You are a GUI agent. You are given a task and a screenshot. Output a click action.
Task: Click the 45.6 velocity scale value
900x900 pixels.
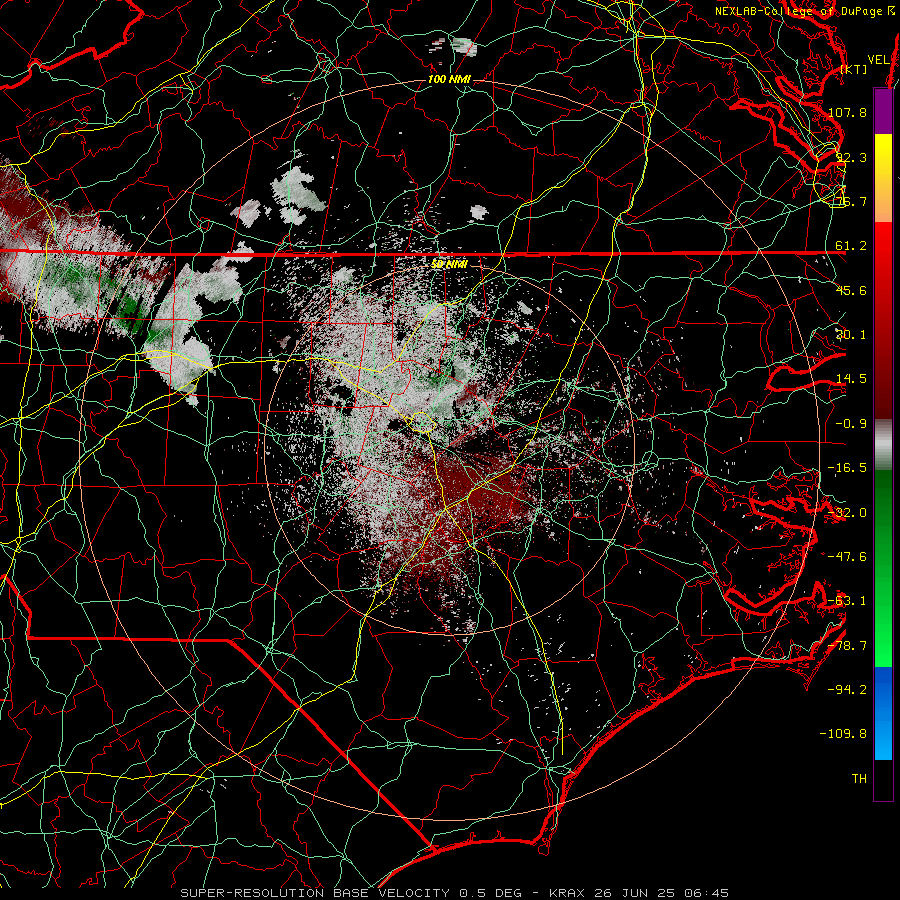click(851, 290)
